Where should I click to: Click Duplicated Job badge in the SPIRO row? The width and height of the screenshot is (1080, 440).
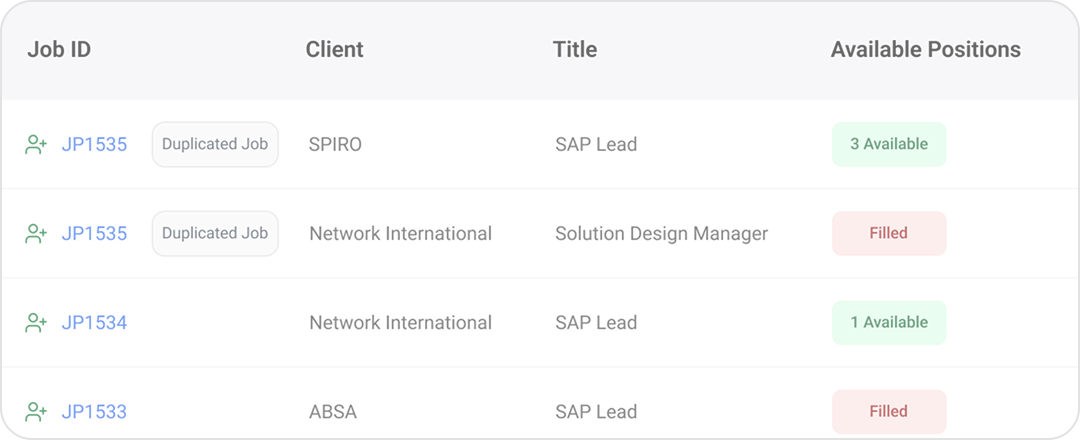click(x=215, y=144)
